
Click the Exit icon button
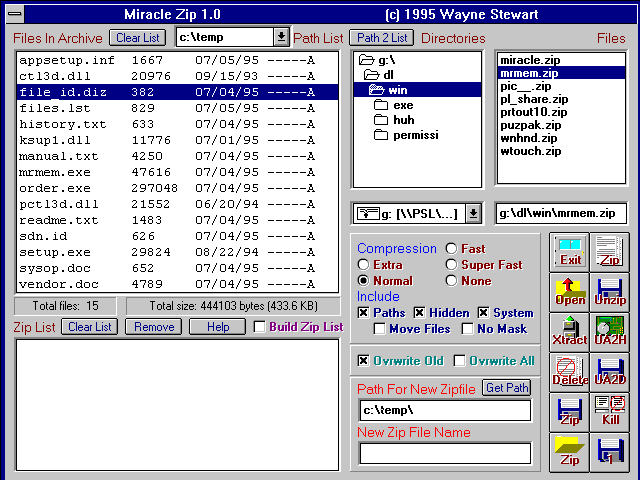570,251
